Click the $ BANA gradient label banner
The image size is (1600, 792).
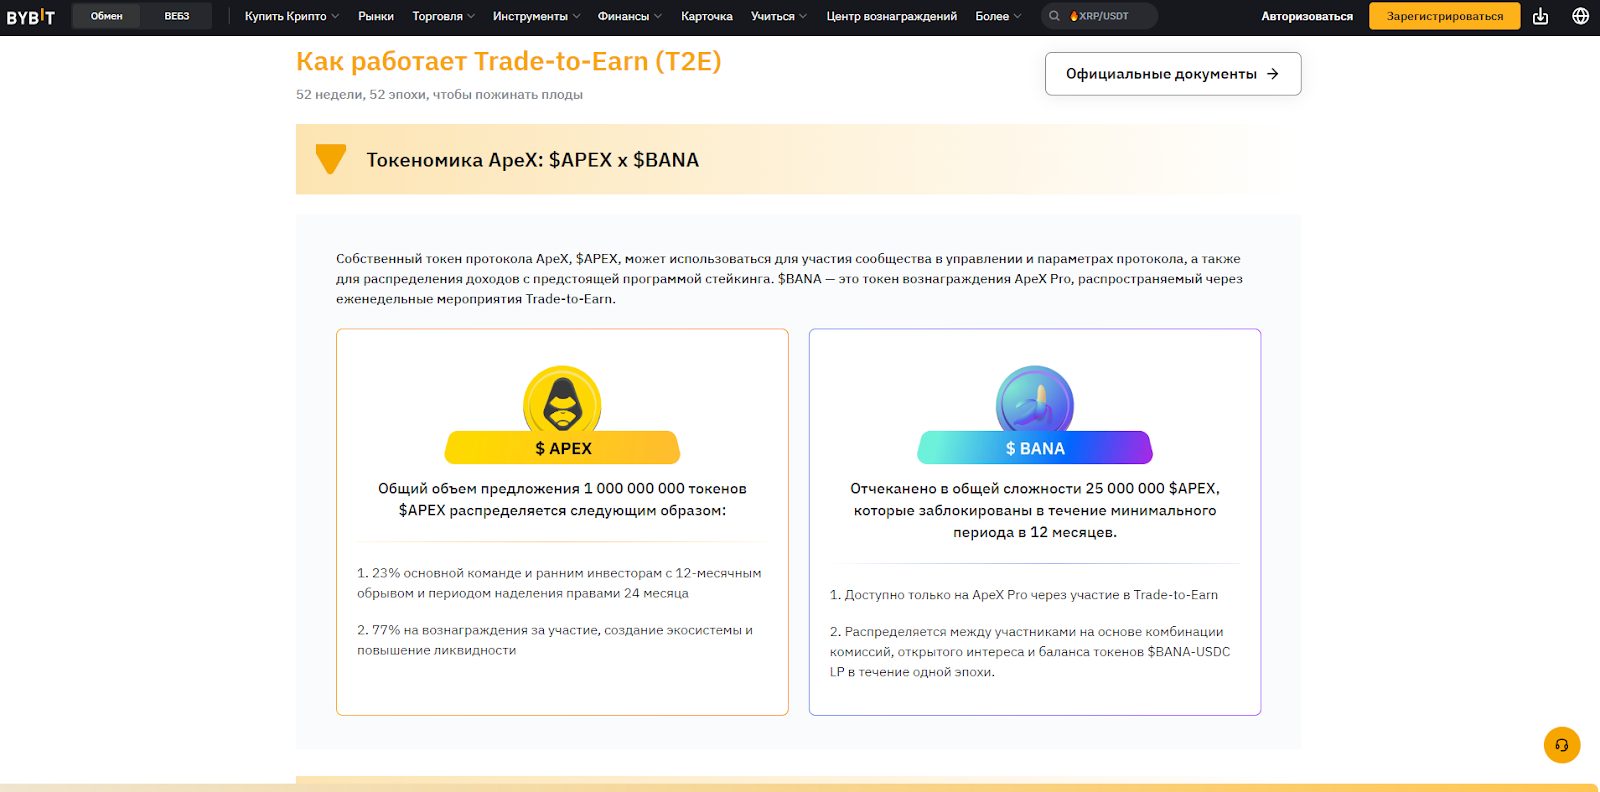pyautogui.click(x=1035, y=448)
